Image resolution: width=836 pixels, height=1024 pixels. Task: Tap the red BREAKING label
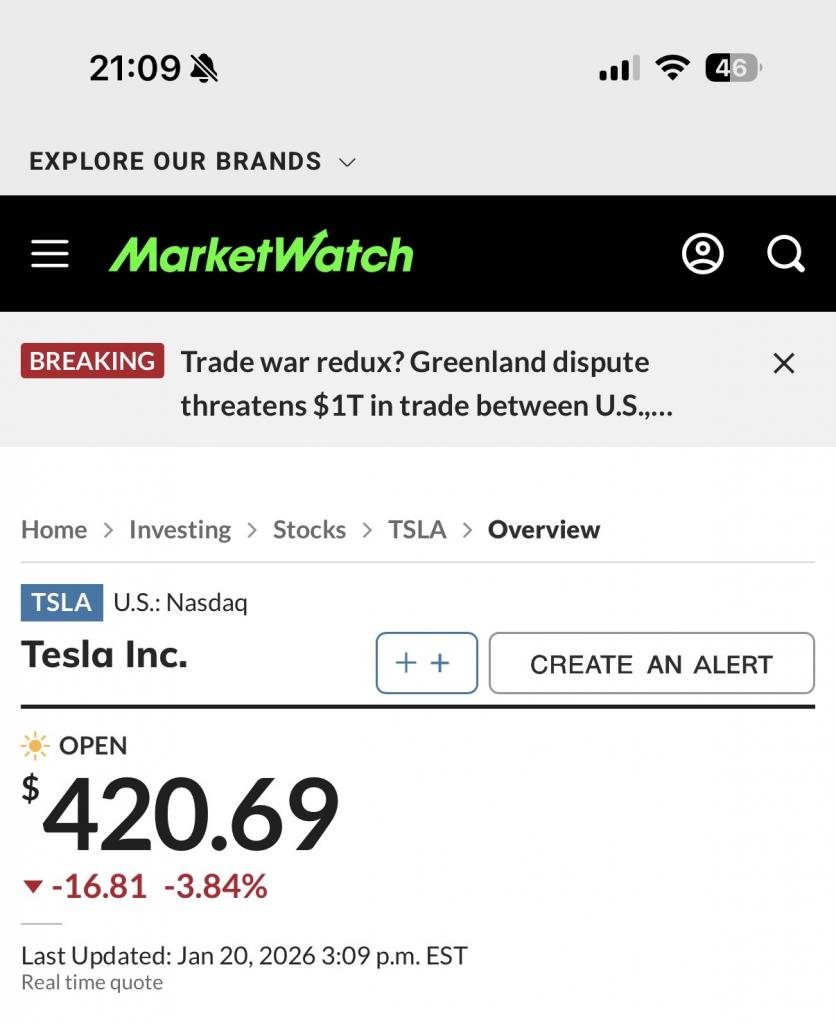92,361
